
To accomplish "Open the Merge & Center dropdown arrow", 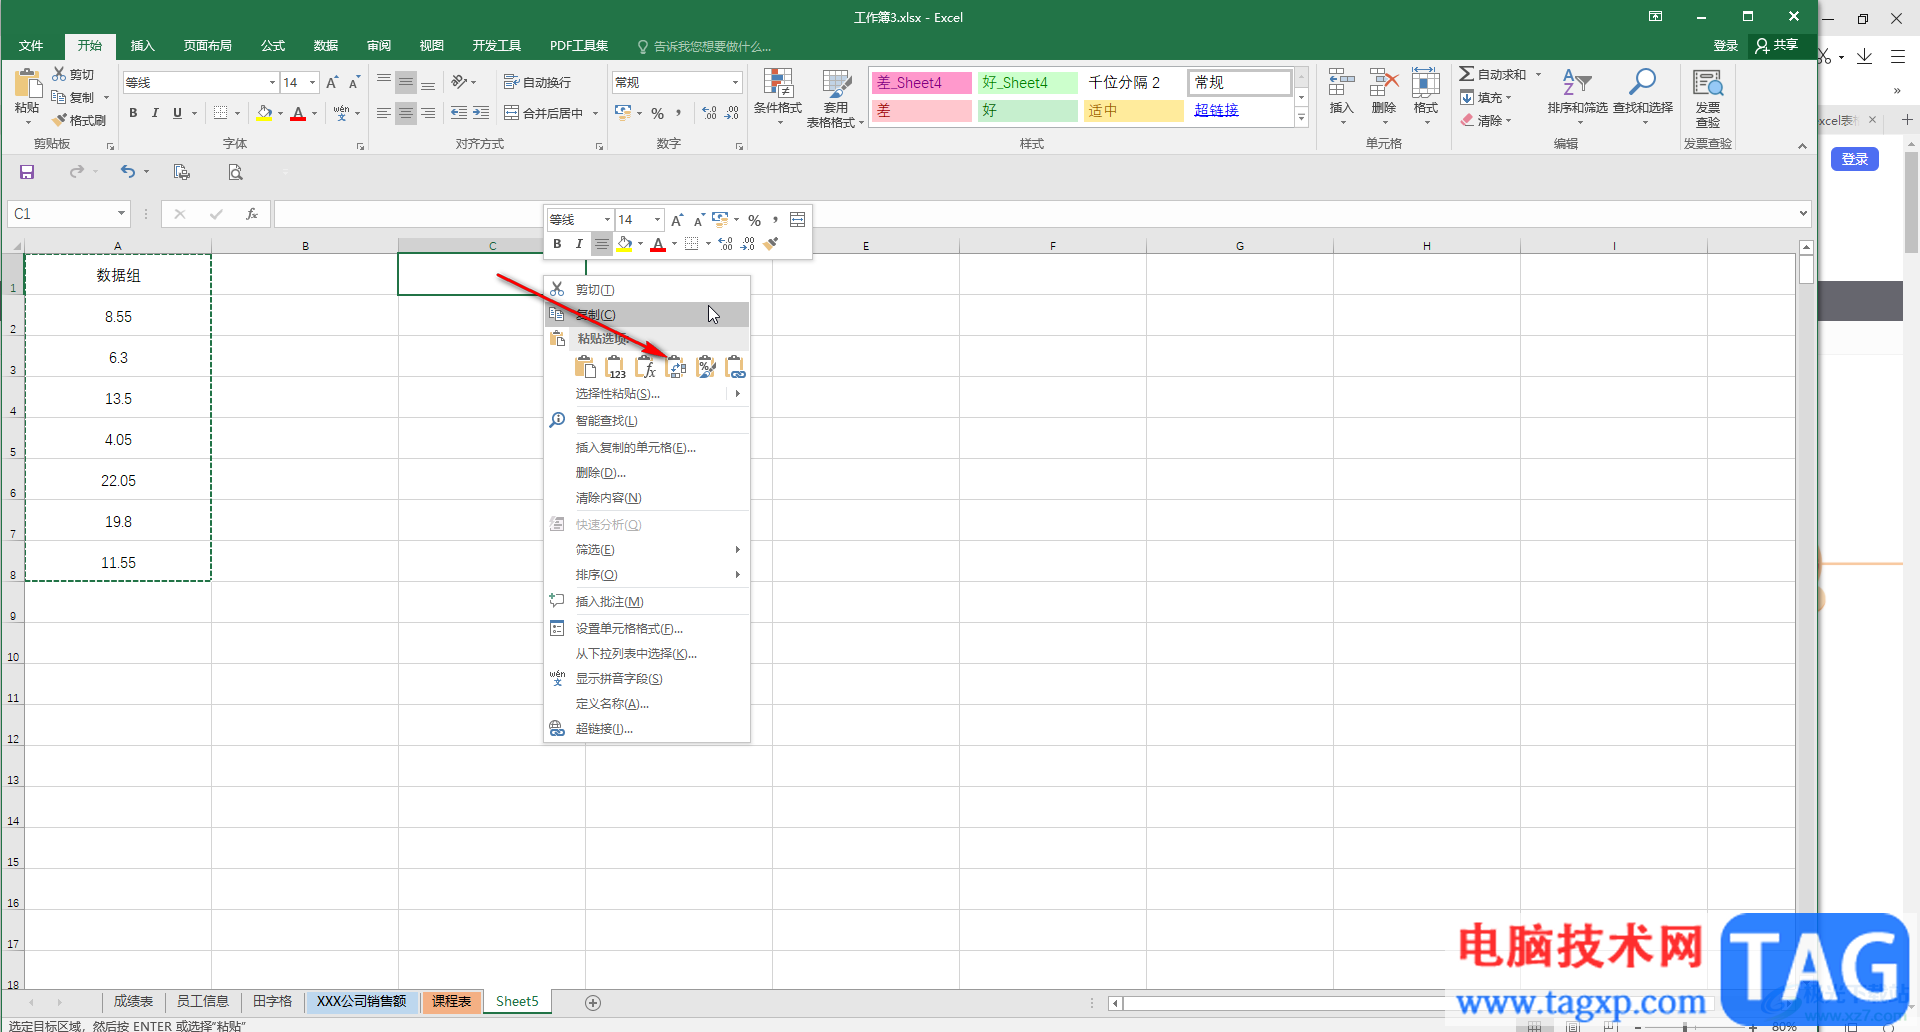I will (595, 113).
